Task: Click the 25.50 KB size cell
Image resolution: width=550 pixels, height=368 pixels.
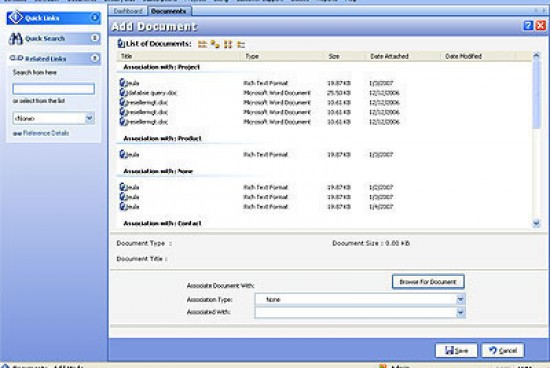Action: coord(339,93)
